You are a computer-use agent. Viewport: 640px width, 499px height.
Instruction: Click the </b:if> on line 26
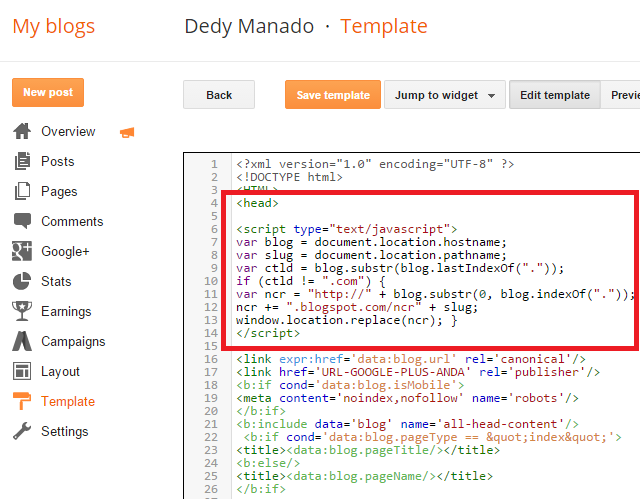[x=261, y=489]
